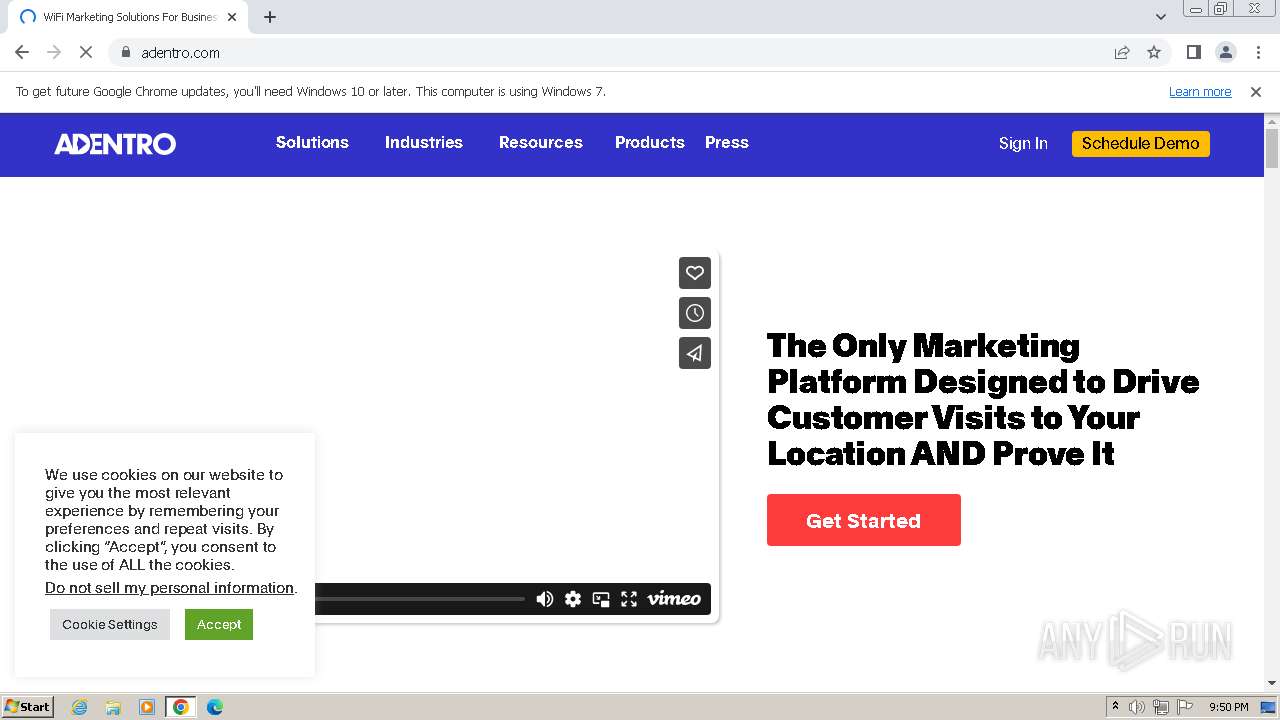This screenshot has height=720, width=1280.
Task: Click the taskbar clock 9:50 PM
Action: (1229, 707)
